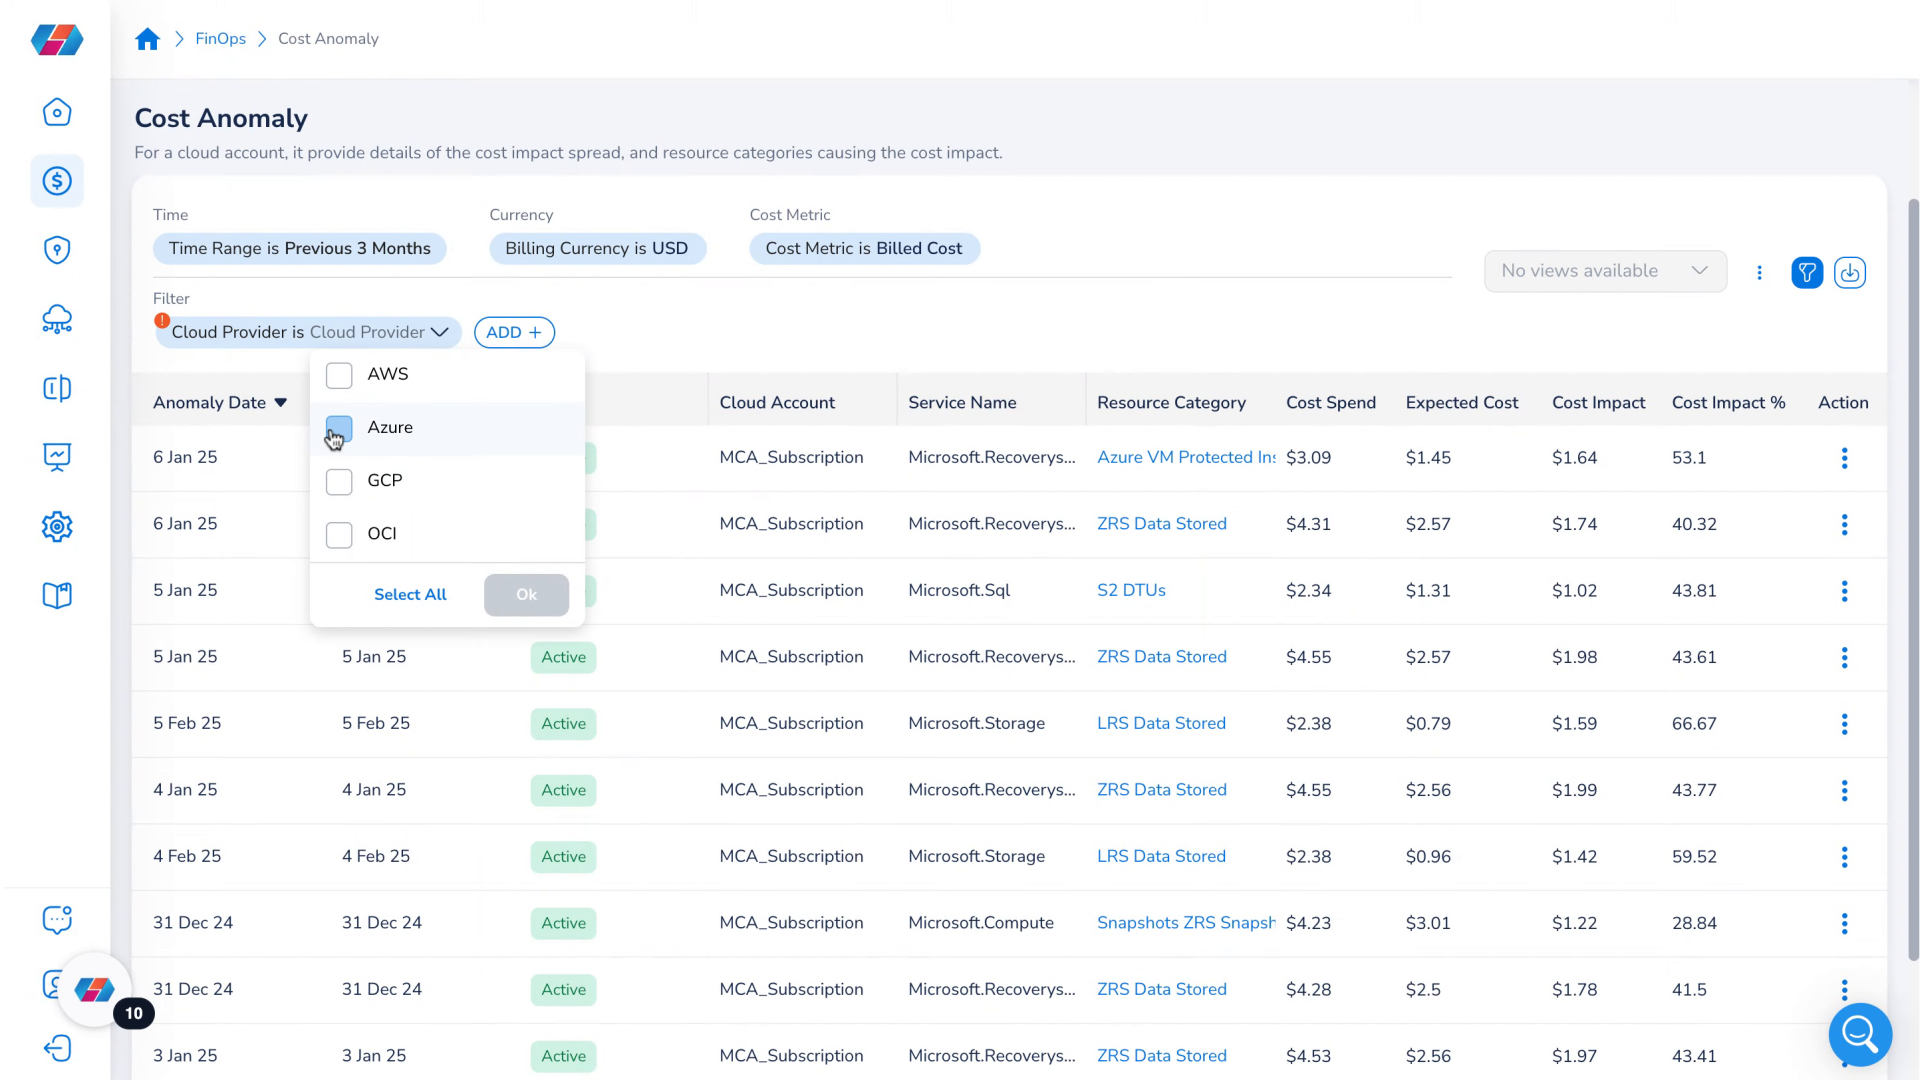The height and width of the screenshot is (1080, 1920).
Task: Click the floating widget with badge 10
Action: pyautogui.click(x=95, y=990)
